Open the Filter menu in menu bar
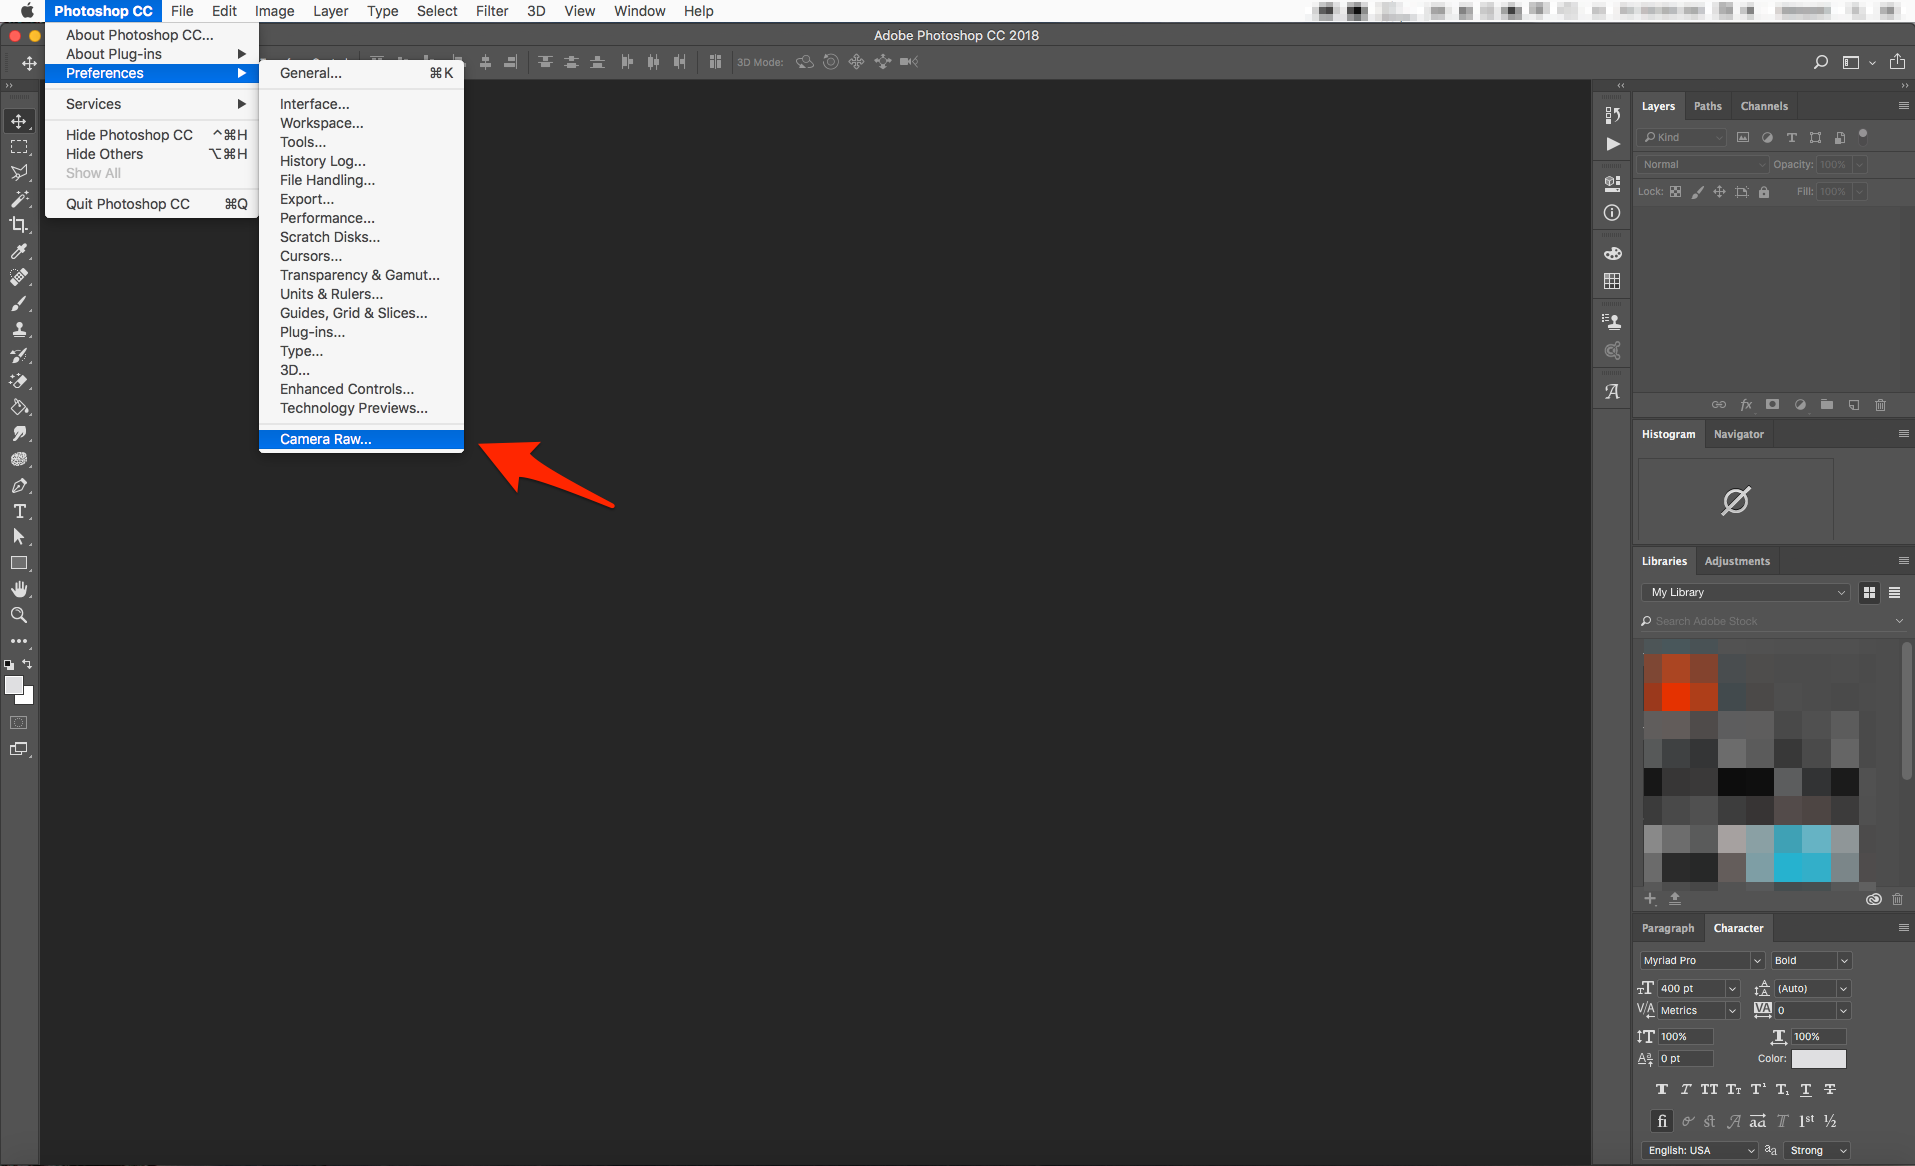 pyautogui.click(x=492, y=11)
